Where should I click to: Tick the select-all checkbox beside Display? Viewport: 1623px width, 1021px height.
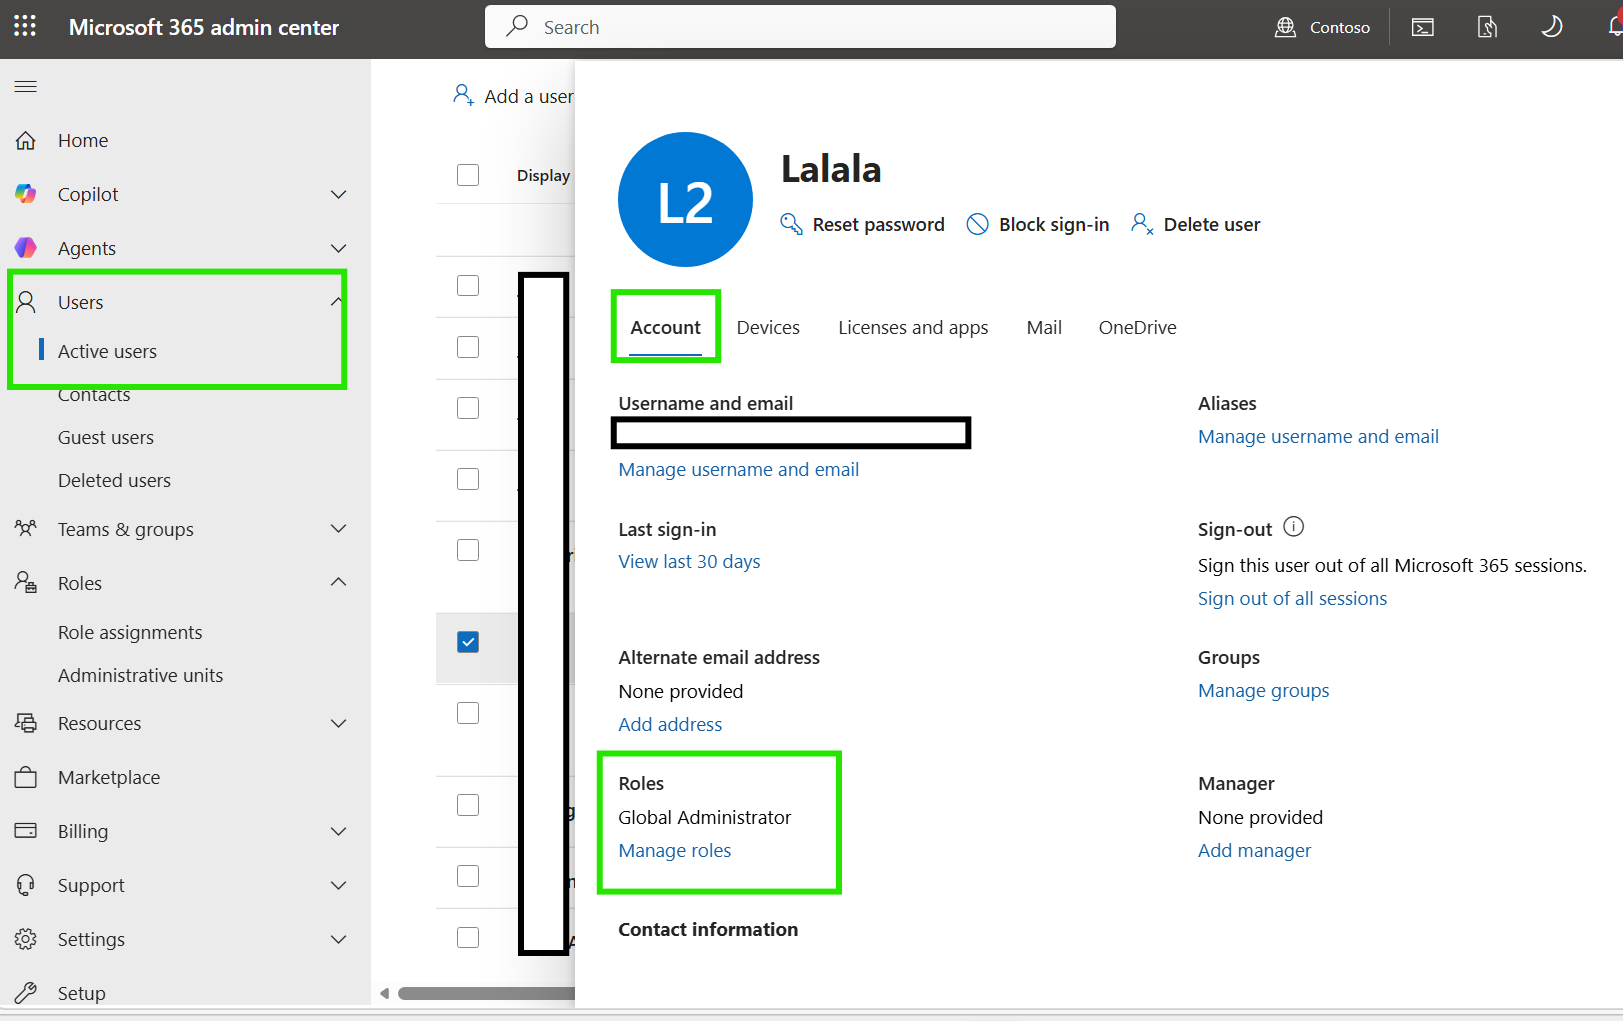(468, 175)
